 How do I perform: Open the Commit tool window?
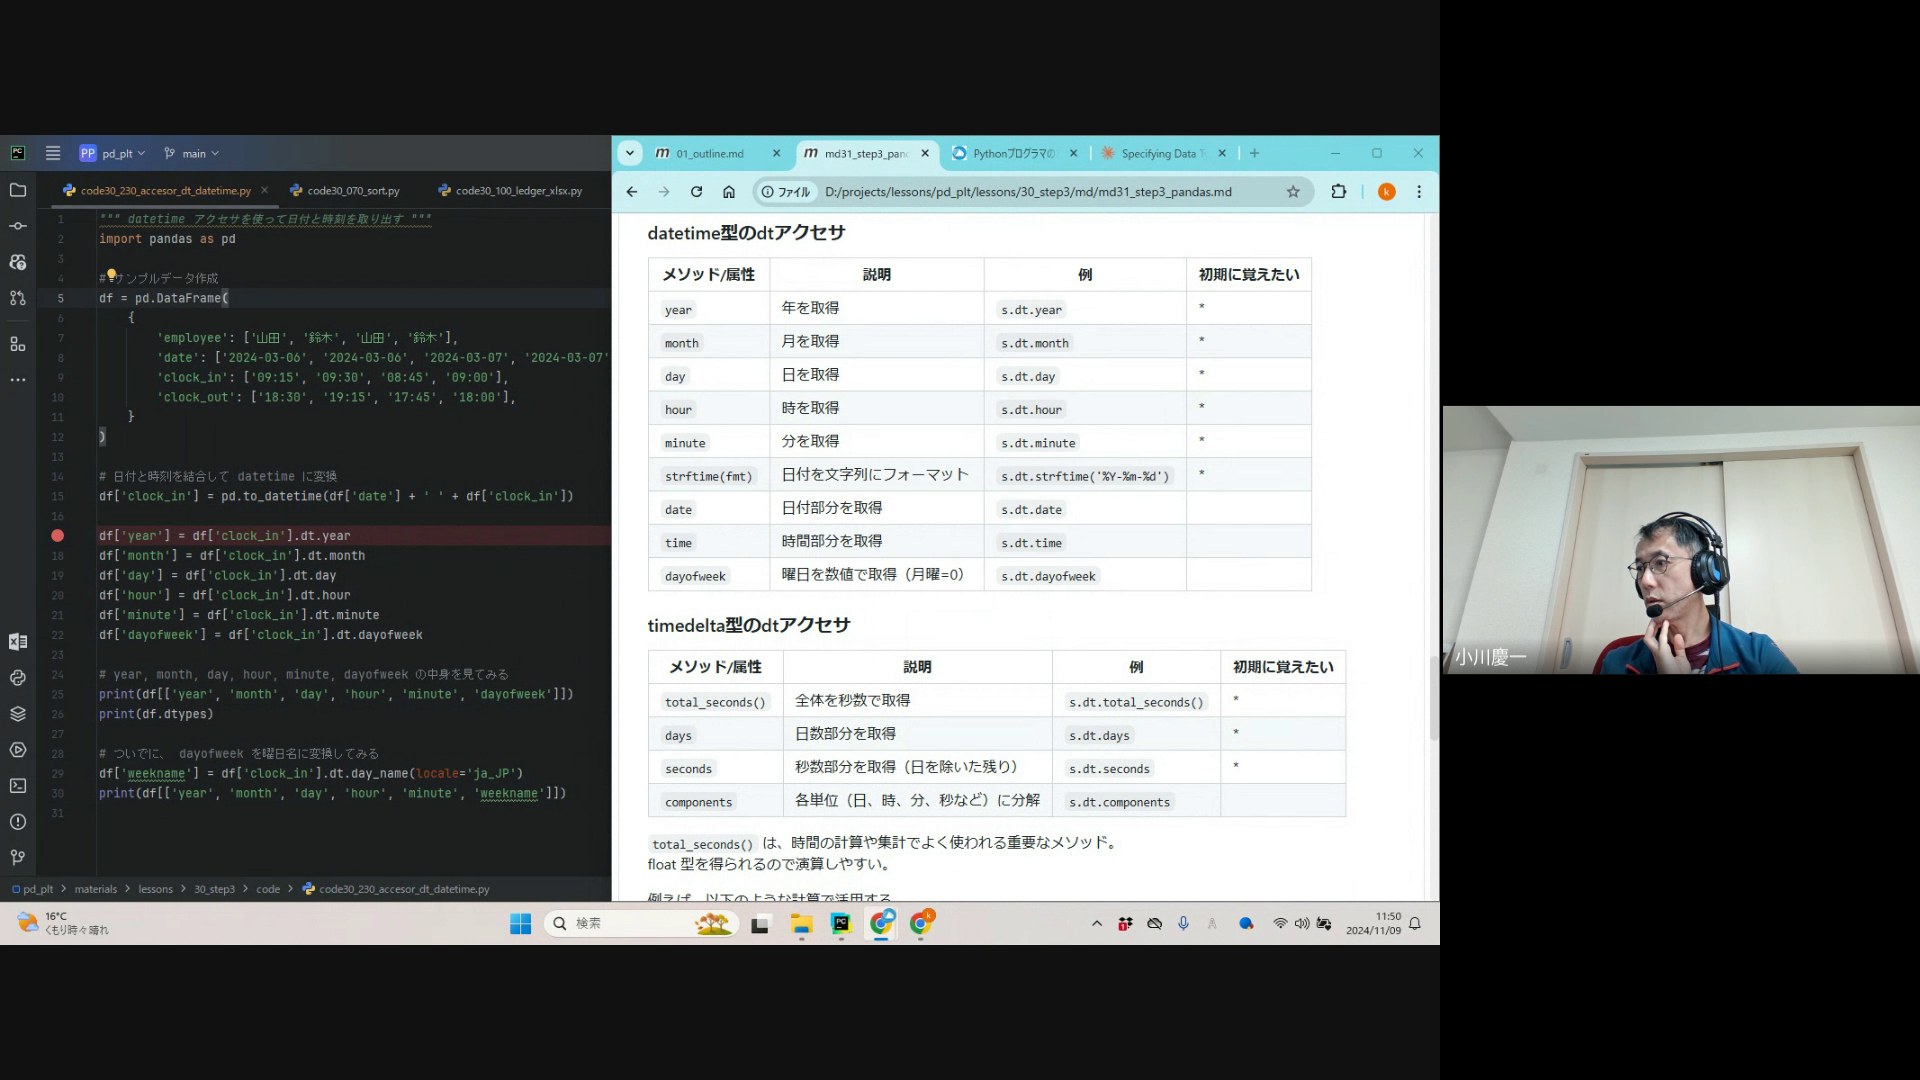tap(18, 226)
